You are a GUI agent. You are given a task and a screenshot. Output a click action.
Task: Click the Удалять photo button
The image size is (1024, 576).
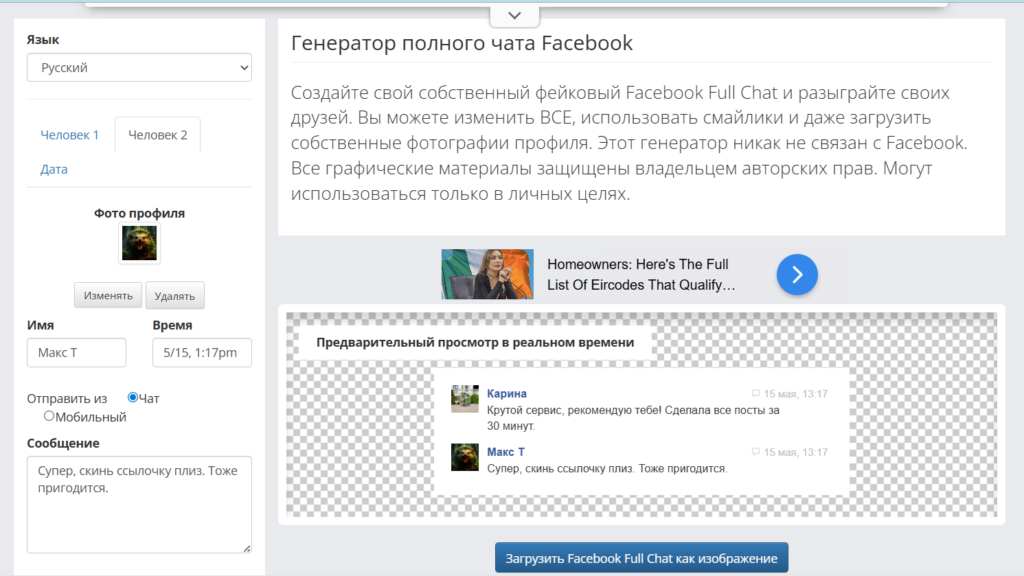174,295
